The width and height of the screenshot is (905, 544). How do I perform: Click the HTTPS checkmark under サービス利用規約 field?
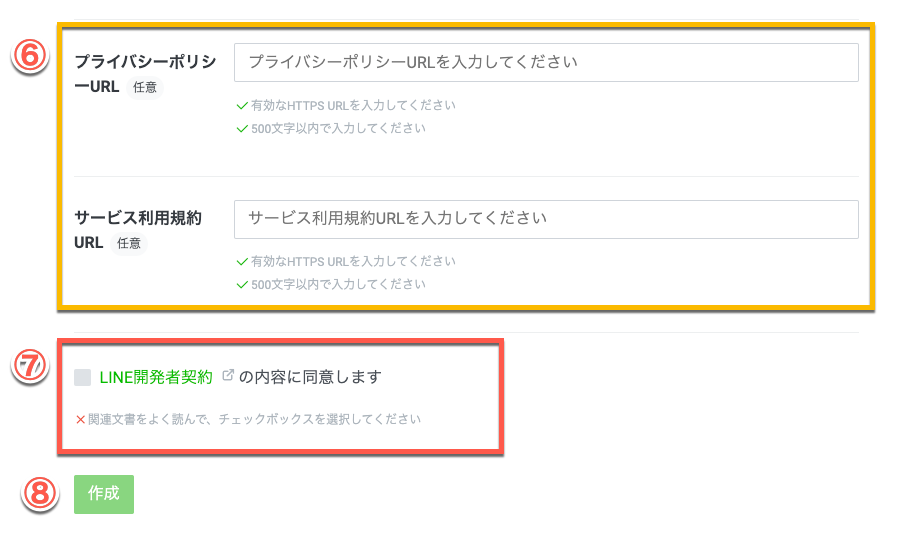241,262
